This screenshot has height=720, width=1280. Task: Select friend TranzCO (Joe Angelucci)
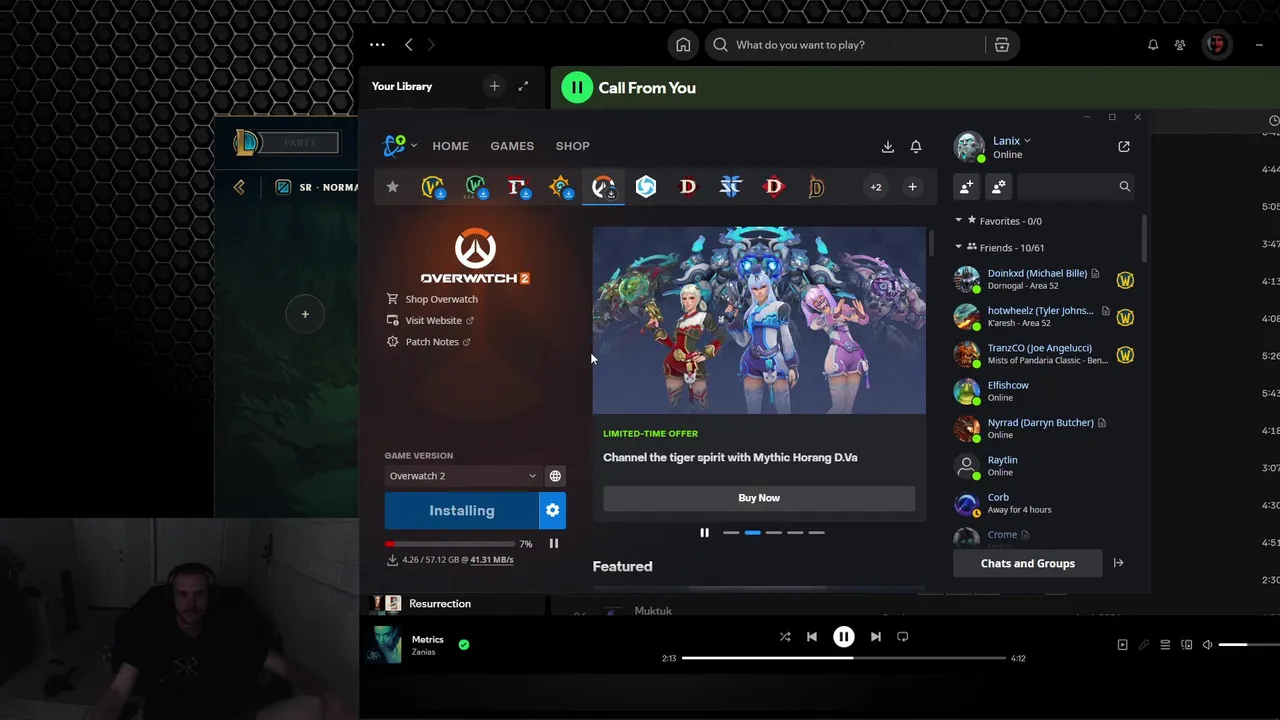click(x=1045, y=354)
